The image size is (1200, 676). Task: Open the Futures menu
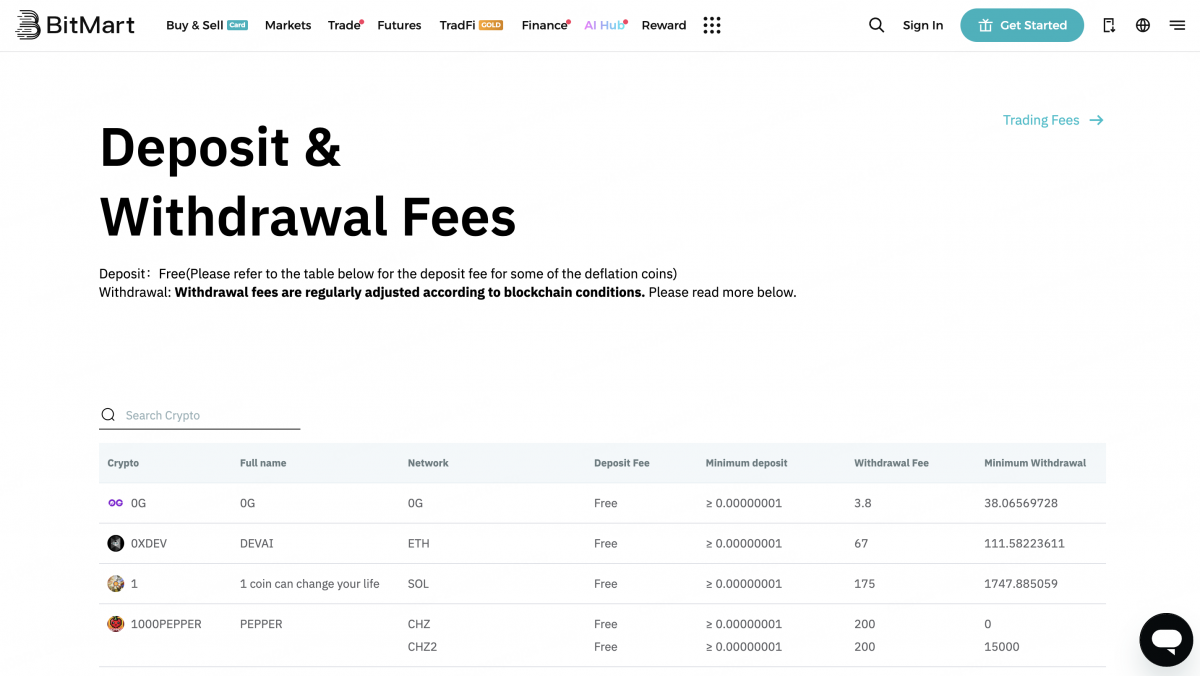click(399, 25)
